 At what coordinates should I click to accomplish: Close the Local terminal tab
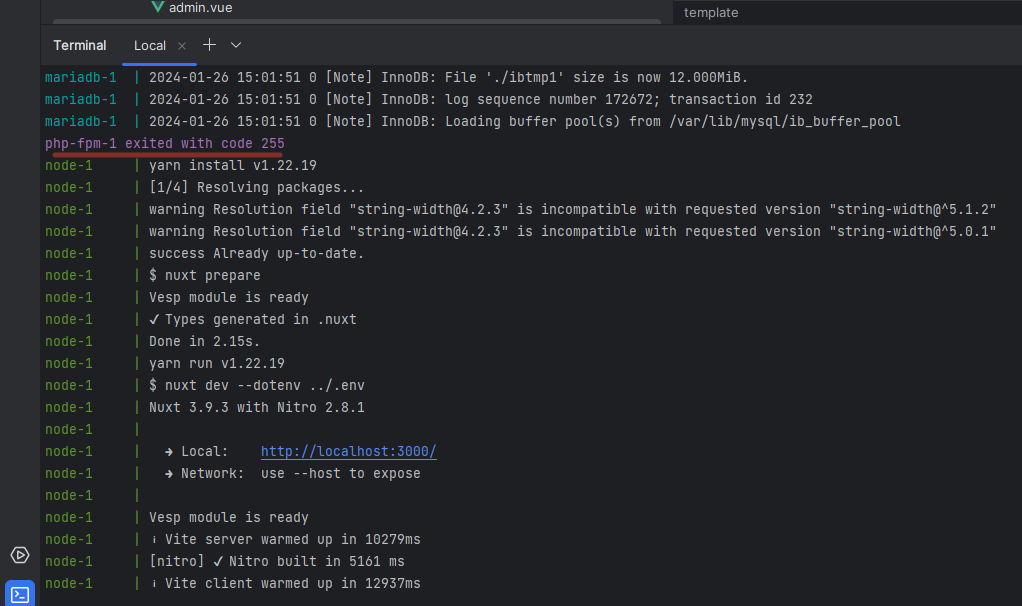point(182,46)
